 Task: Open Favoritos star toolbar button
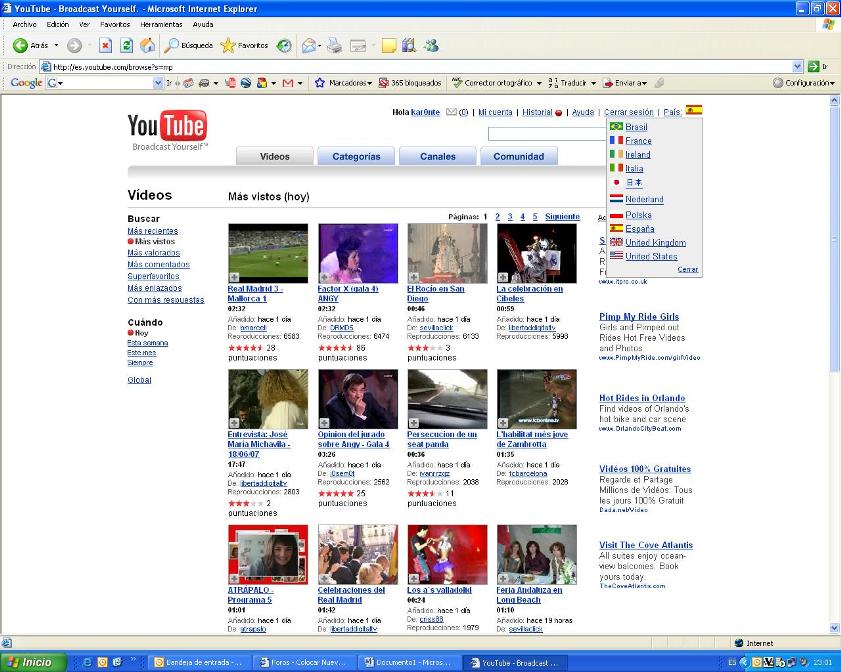(245, 46)
